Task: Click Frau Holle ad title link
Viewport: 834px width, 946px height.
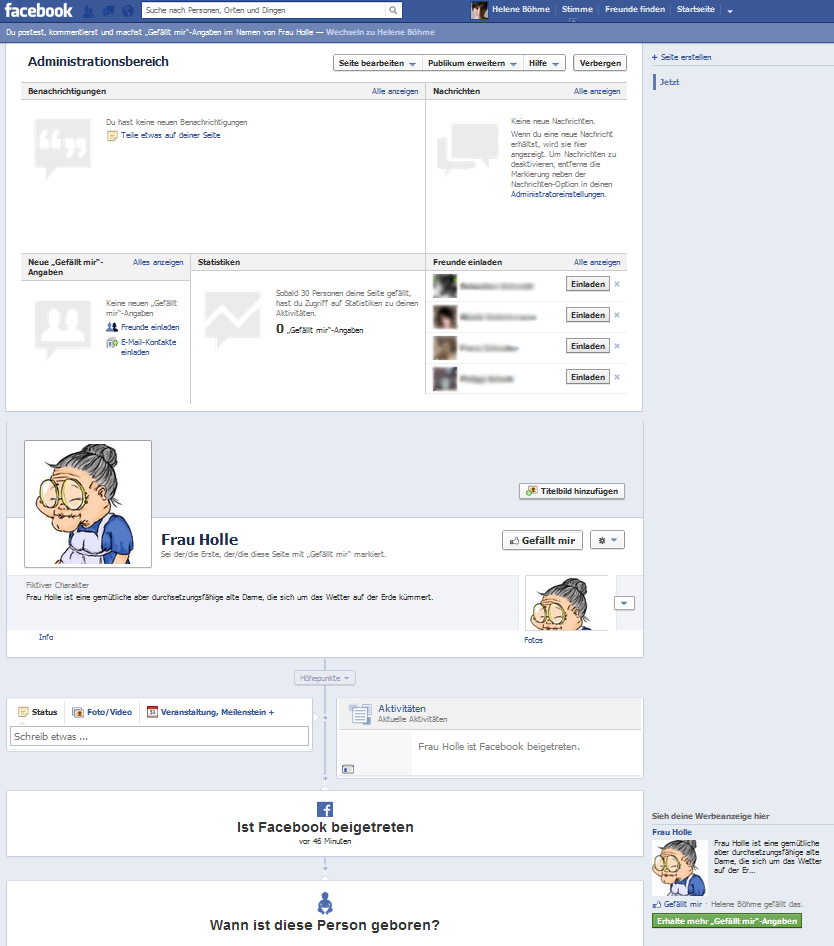Action: (672, 832)
